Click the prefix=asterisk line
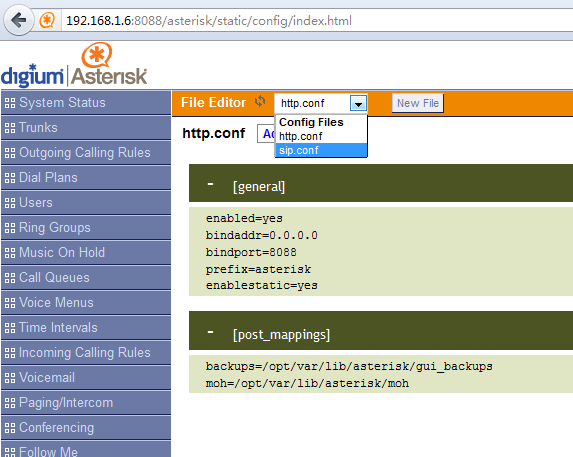This screenshot has height=457, width=573. pyautogui.click(x=258, y=269)
